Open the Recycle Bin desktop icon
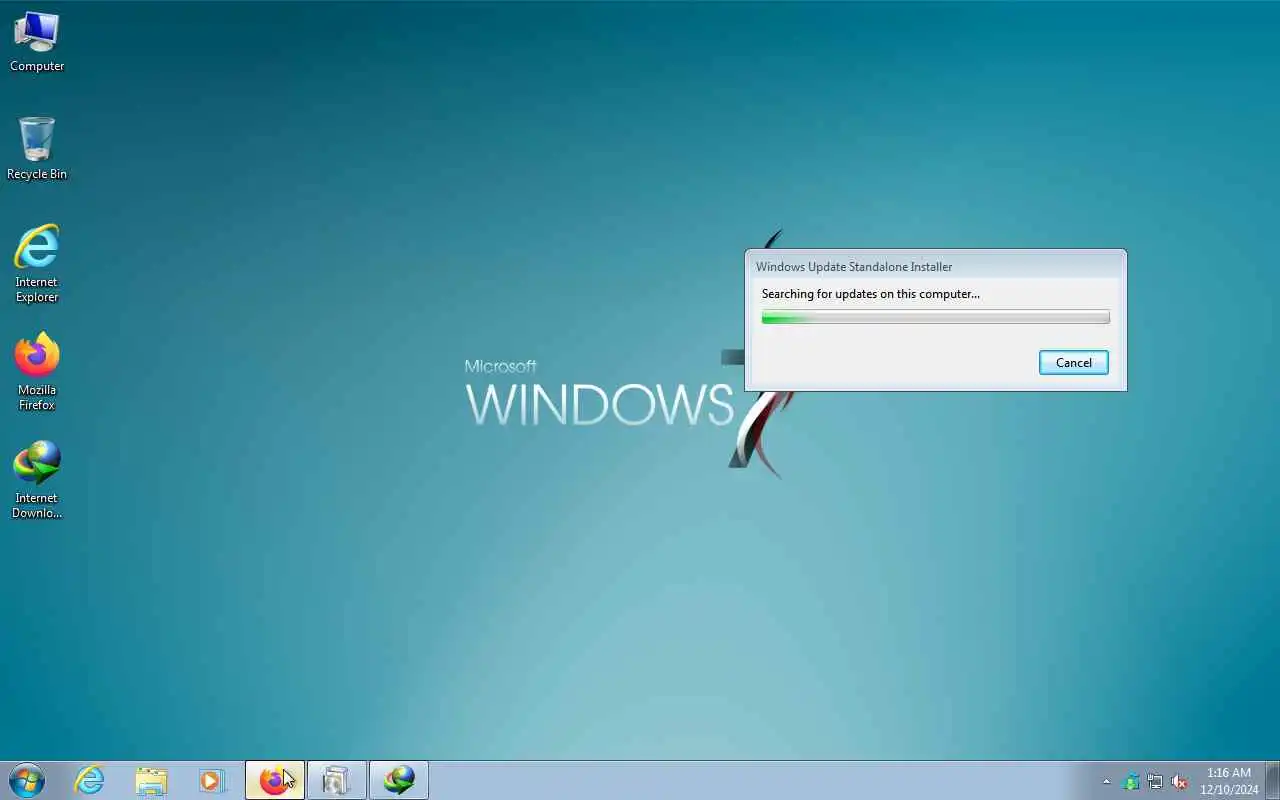Viewport: 1280px width, 800px height. [x=37, y=150]
